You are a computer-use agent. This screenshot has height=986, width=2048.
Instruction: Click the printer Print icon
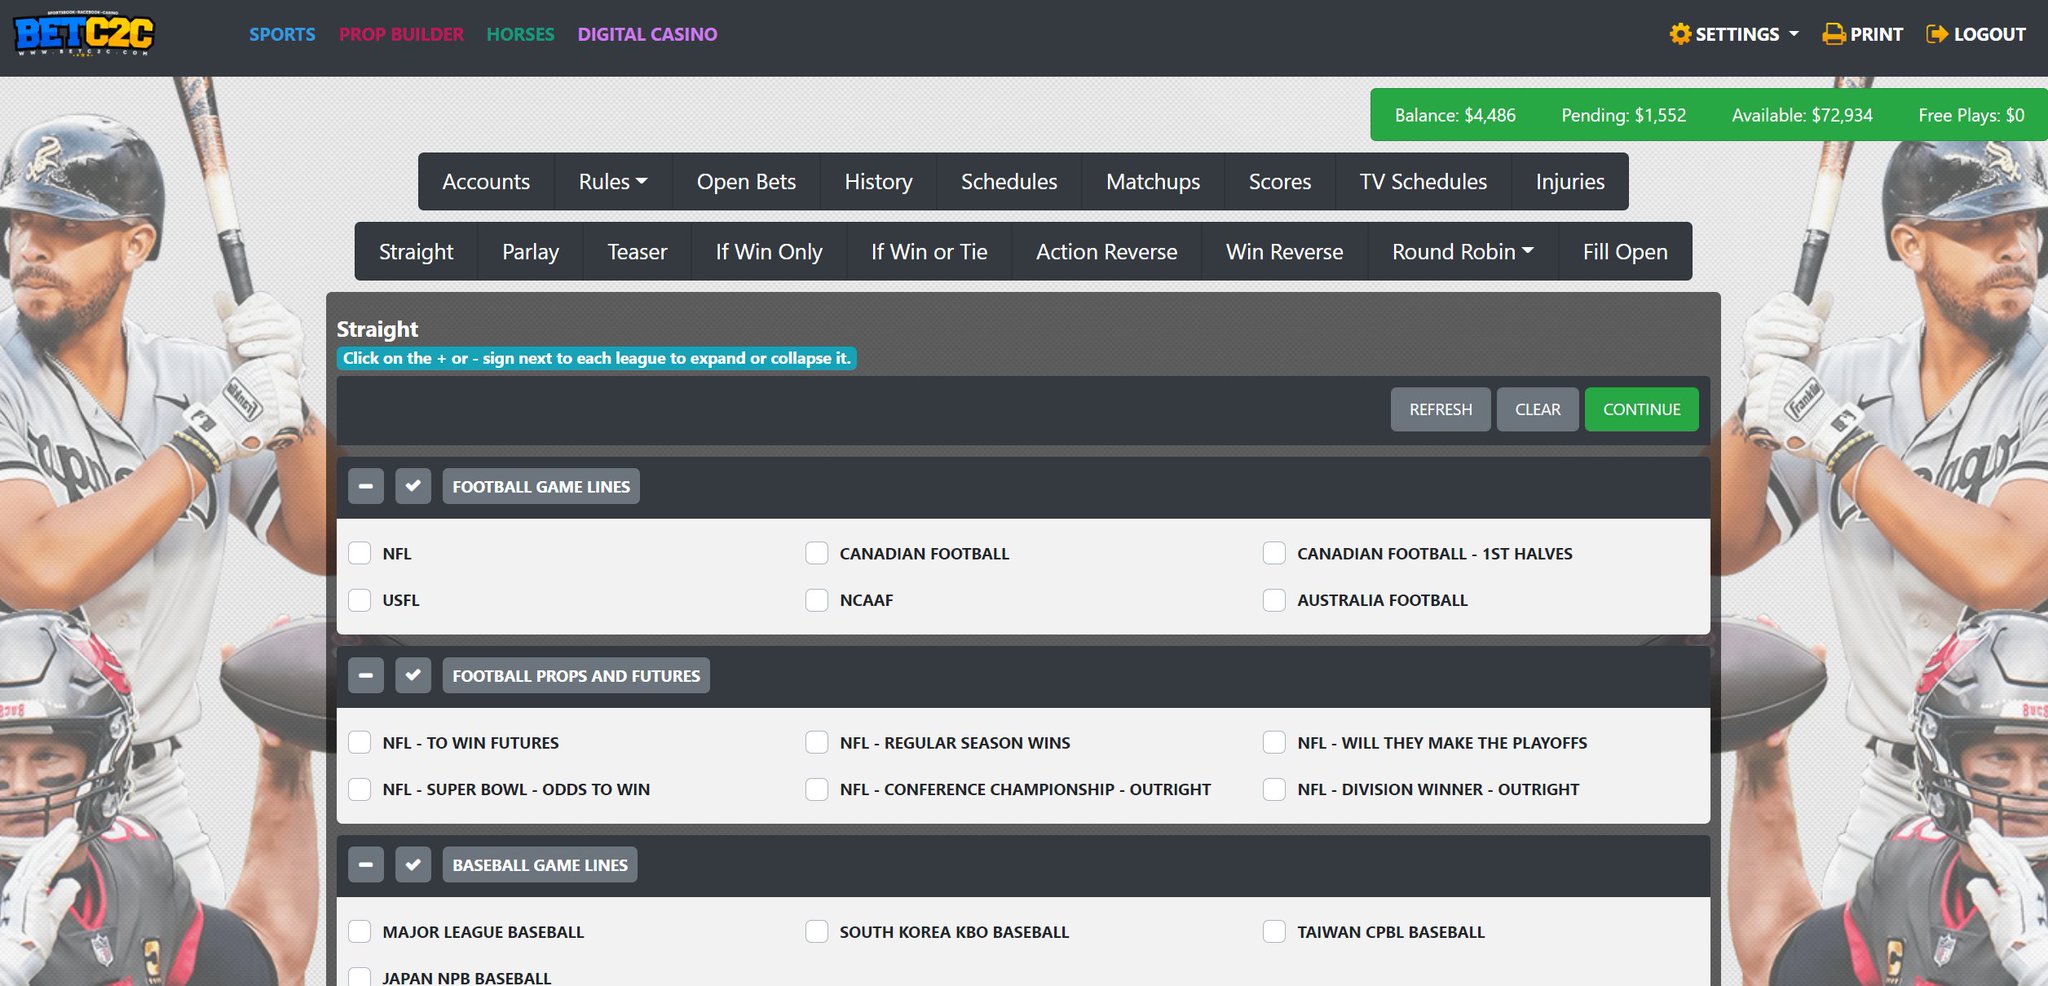click(1834, 34)
